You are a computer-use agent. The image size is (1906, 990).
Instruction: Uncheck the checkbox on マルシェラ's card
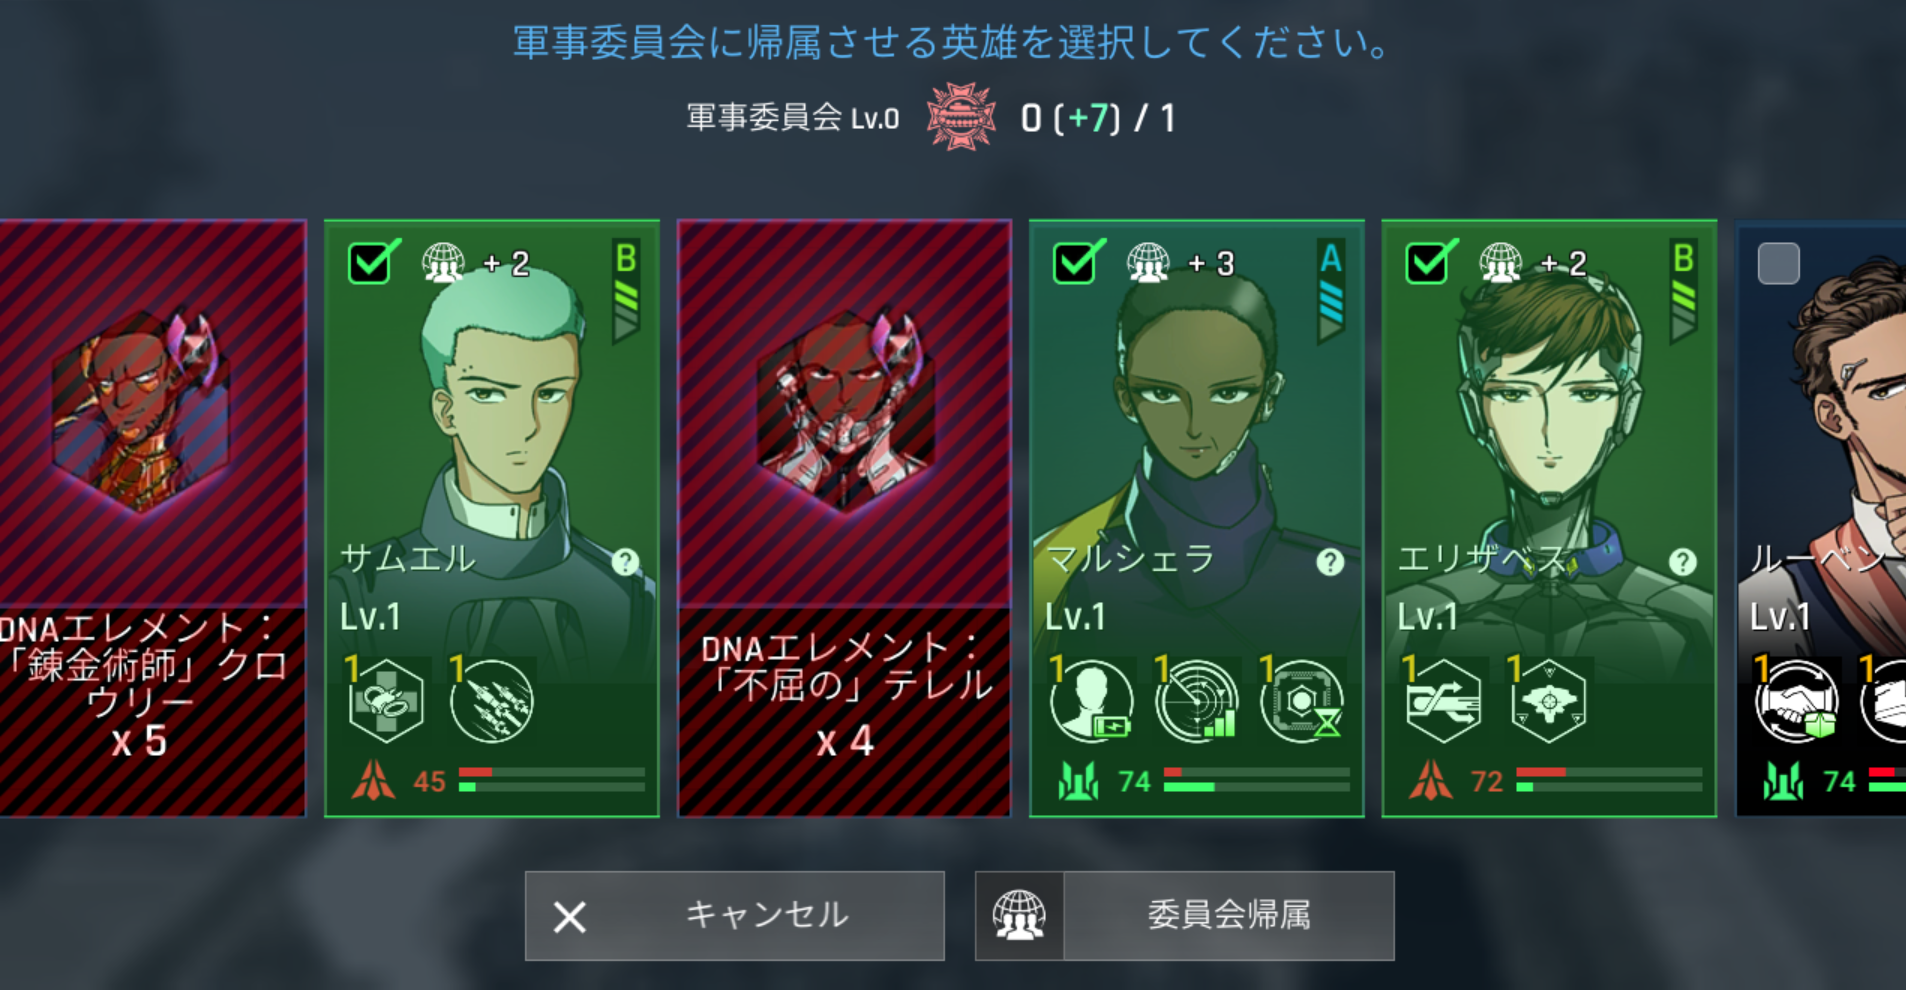tap(1075, 264)
